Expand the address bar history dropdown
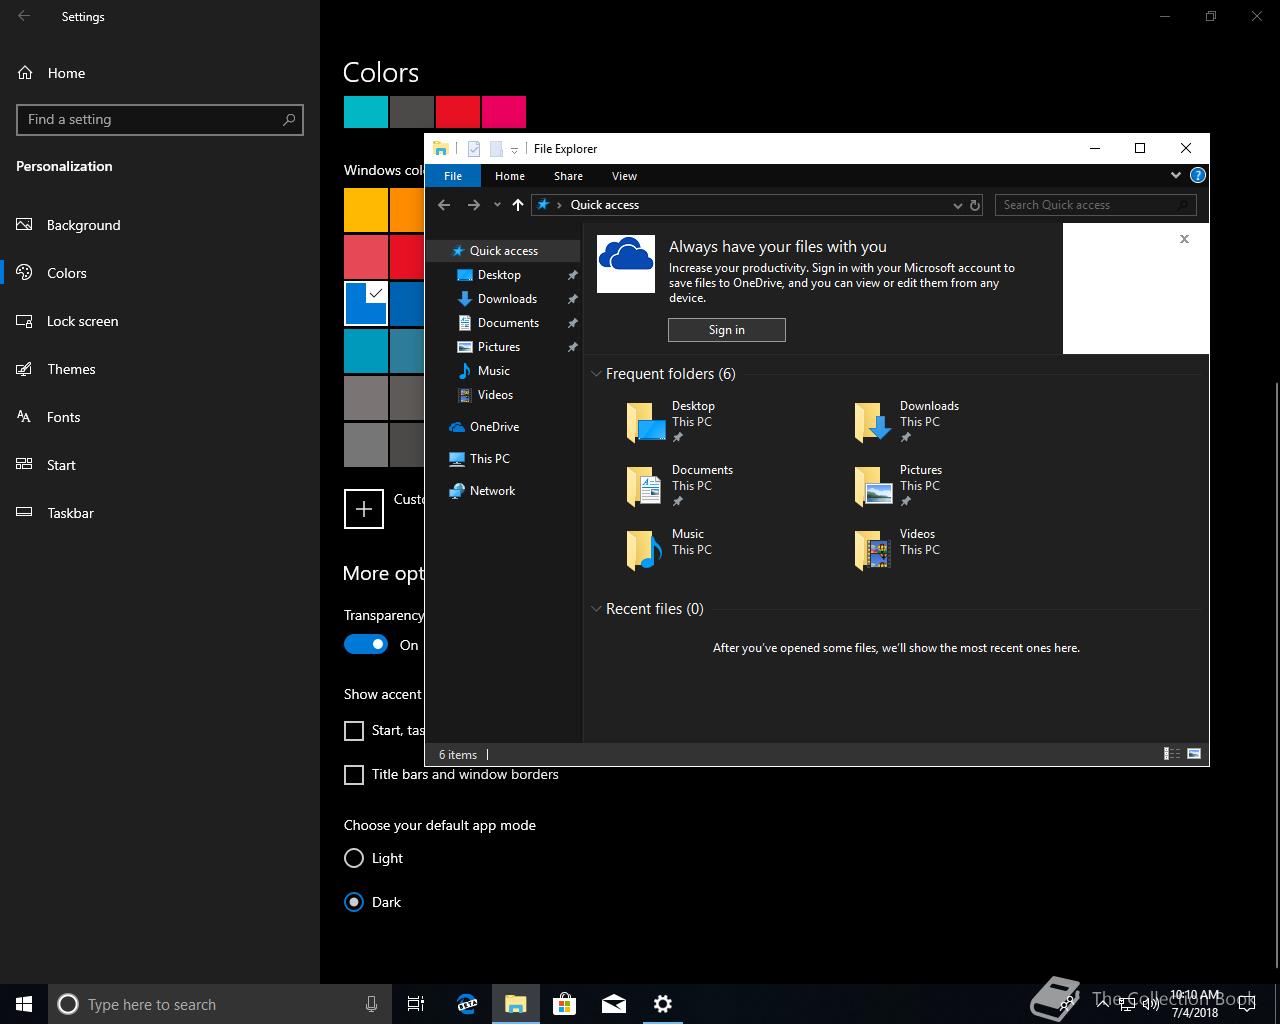Screen dimensions: 1280x1024 click(957, 205)
